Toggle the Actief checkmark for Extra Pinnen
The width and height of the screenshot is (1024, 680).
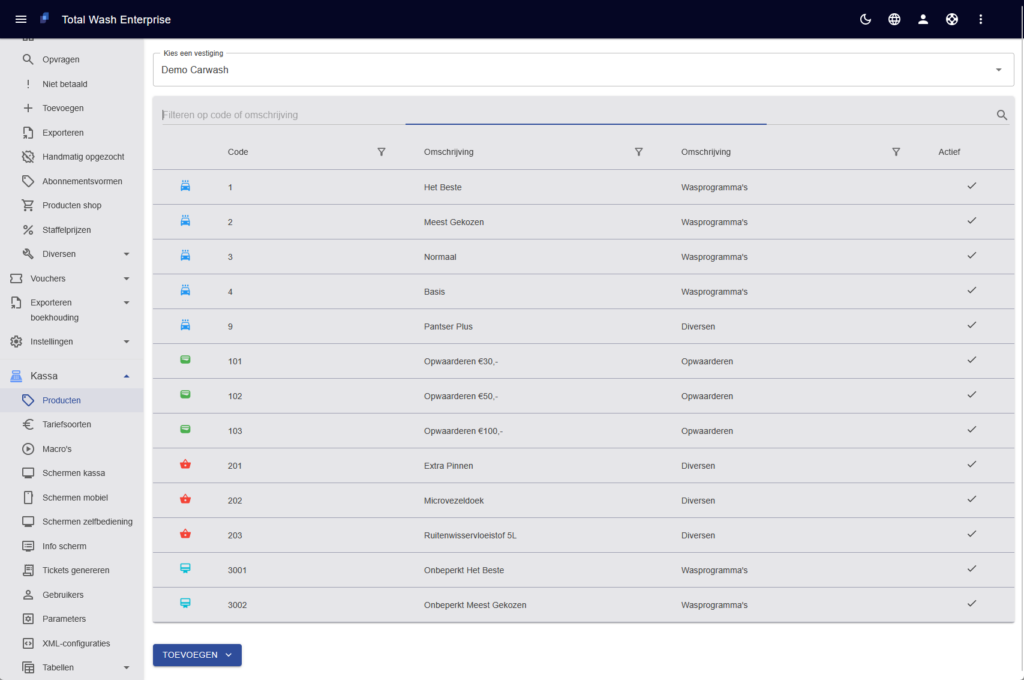tap(971, 464)
